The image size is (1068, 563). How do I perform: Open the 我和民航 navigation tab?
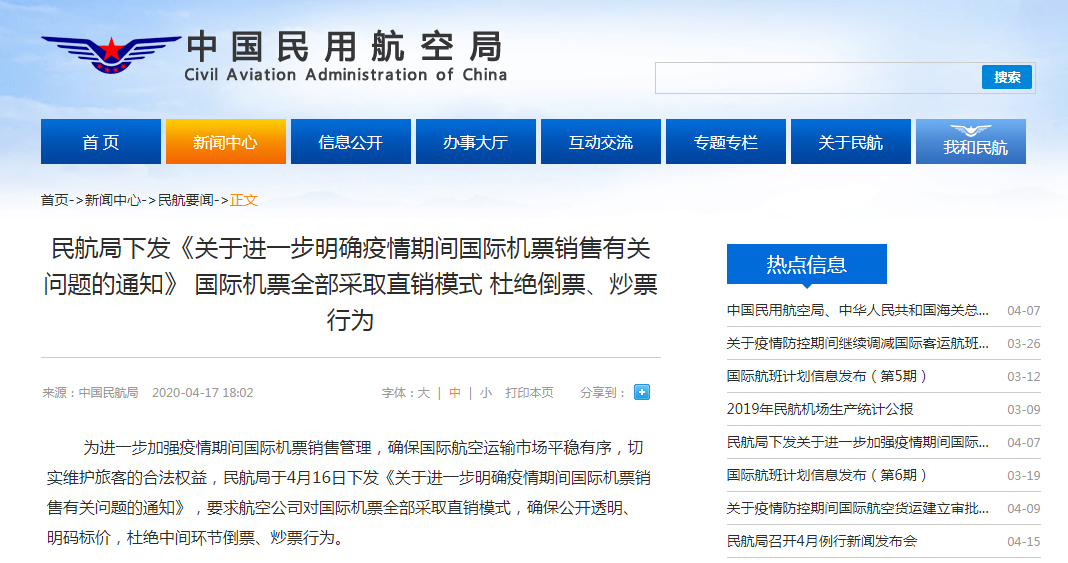(x=971, y=142)
